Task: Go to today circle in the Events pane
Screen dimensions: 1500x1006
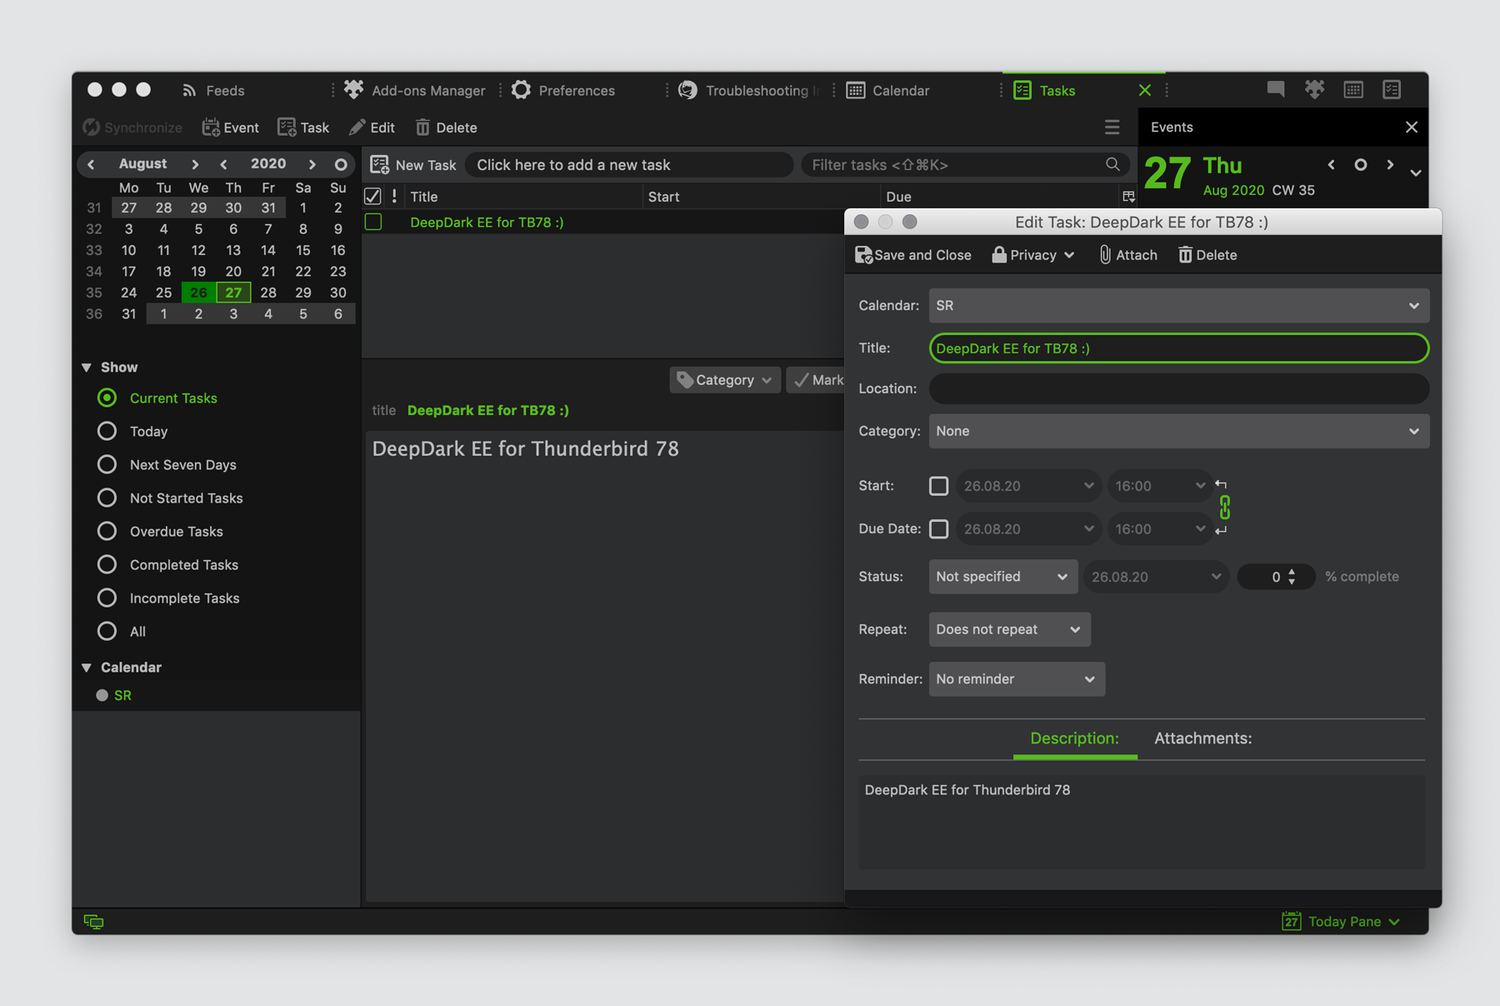Action: (x=1361, y=165)
